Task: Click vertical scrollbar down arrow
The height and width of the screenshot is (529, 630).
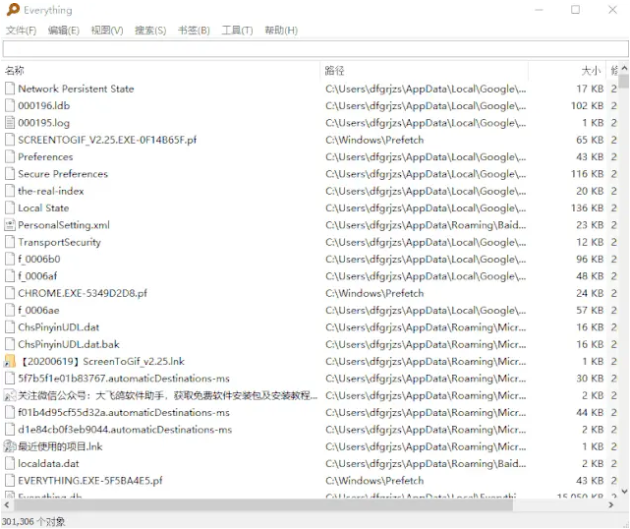Action: (624, 491)
